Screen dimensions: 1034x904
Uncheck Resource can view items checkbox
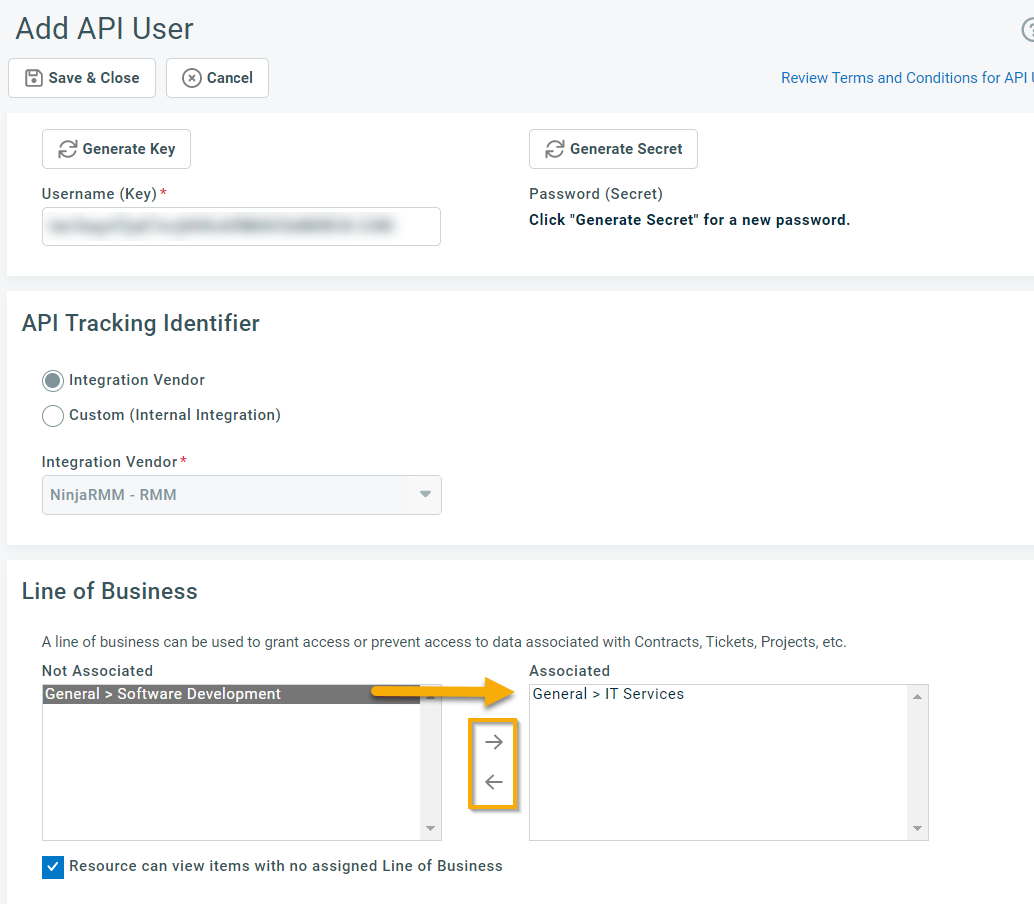point(53,867)
